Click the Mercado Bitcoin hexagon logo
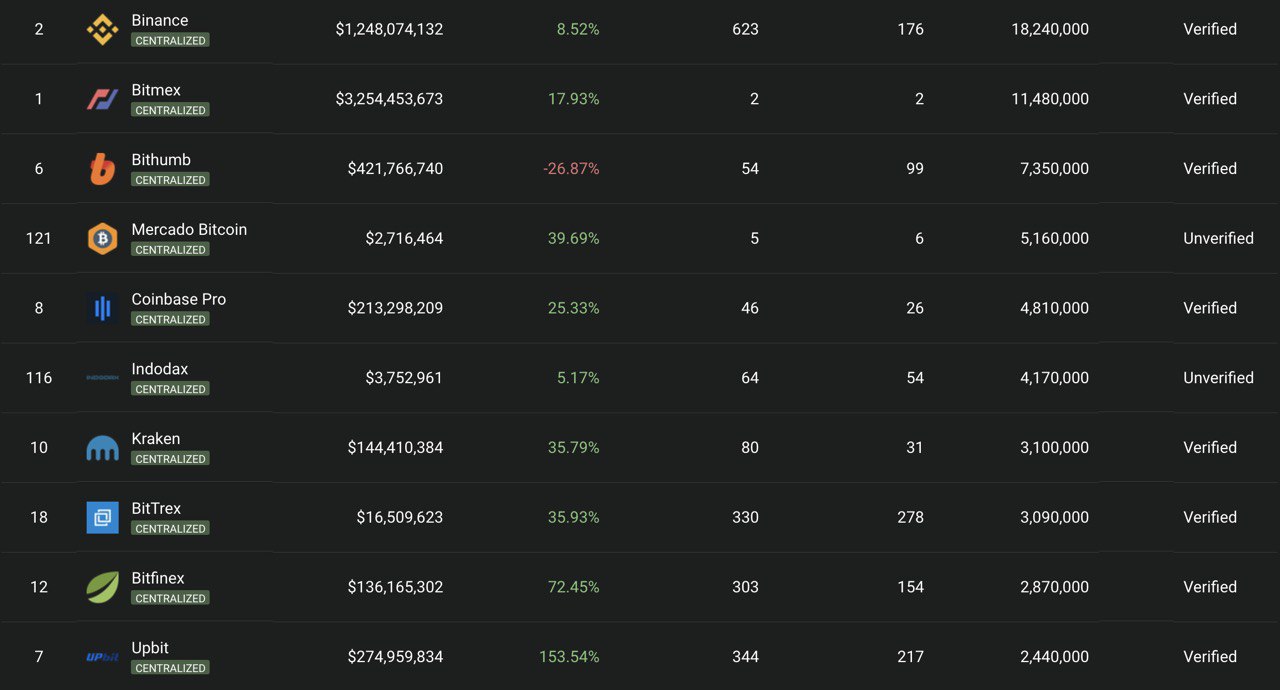The image size is (1280, 690). pyautogui.click(x=102, y=238)
